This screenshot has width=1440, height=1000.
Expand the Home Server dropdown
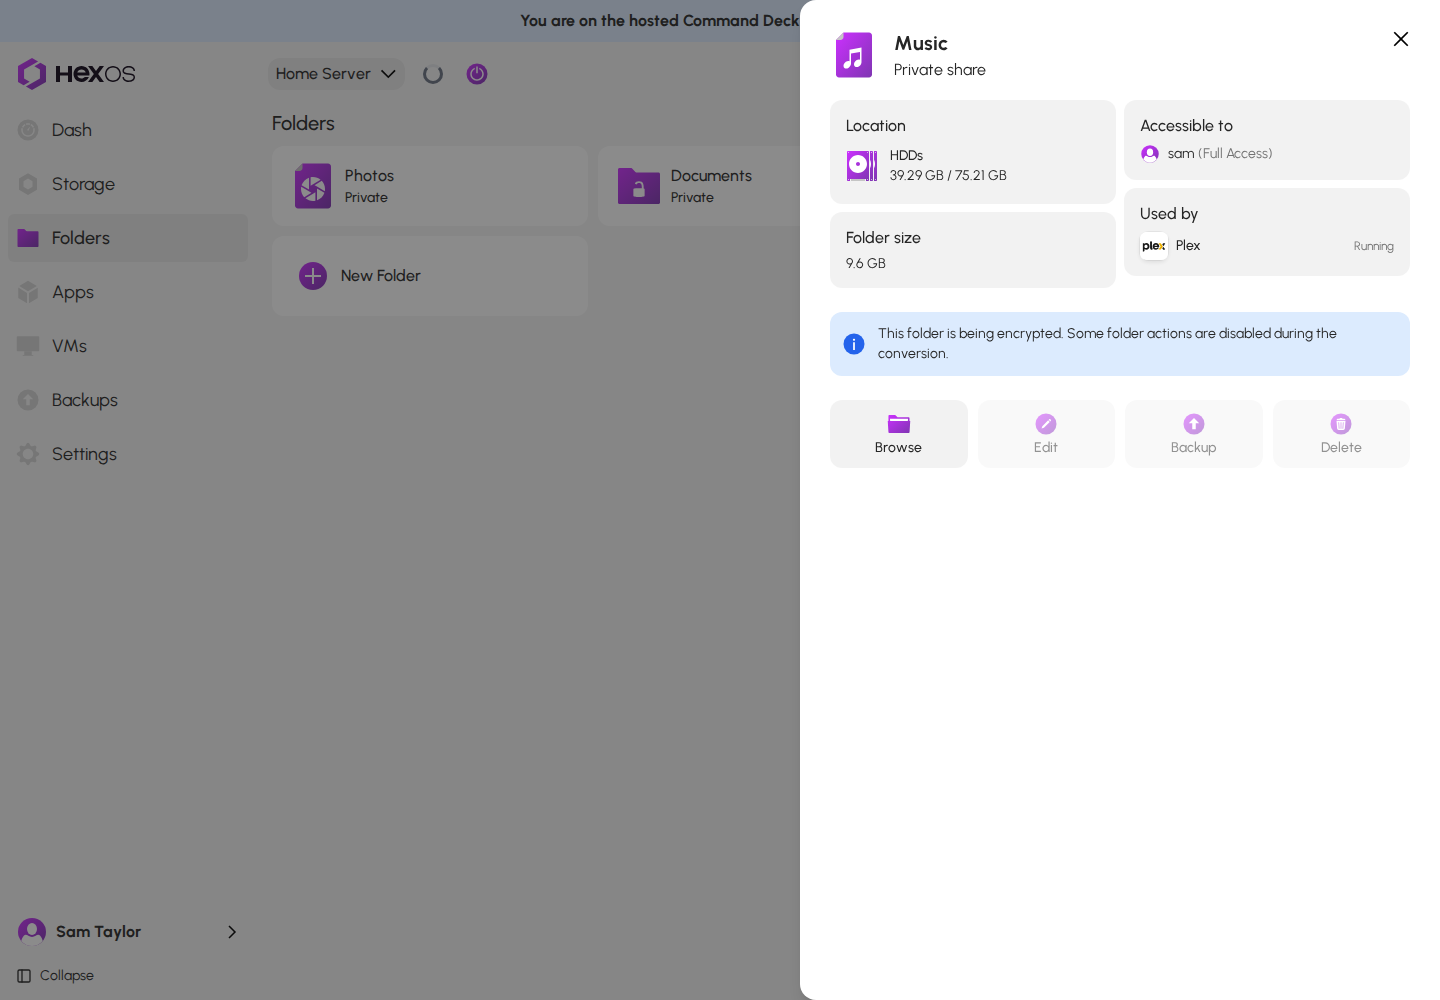coord(336,74)
